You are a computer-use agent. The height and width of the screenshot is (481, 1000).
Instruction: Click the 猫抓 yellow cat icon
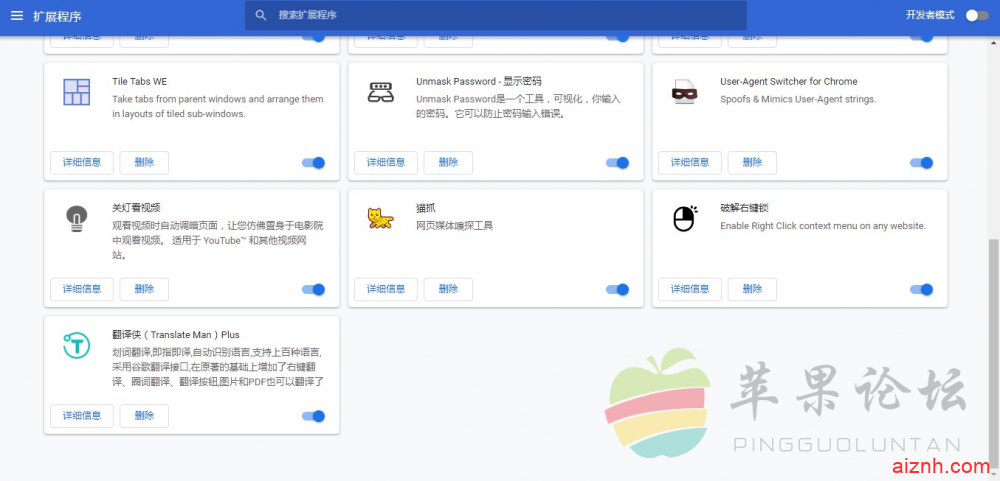tap(380, 218)
